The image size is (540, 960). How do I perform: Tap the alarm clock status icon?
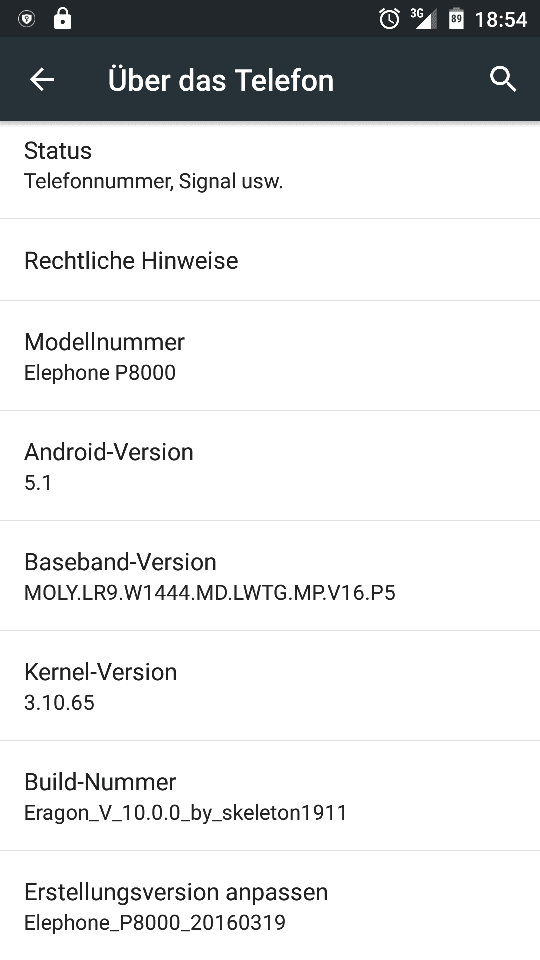[389, 19]
